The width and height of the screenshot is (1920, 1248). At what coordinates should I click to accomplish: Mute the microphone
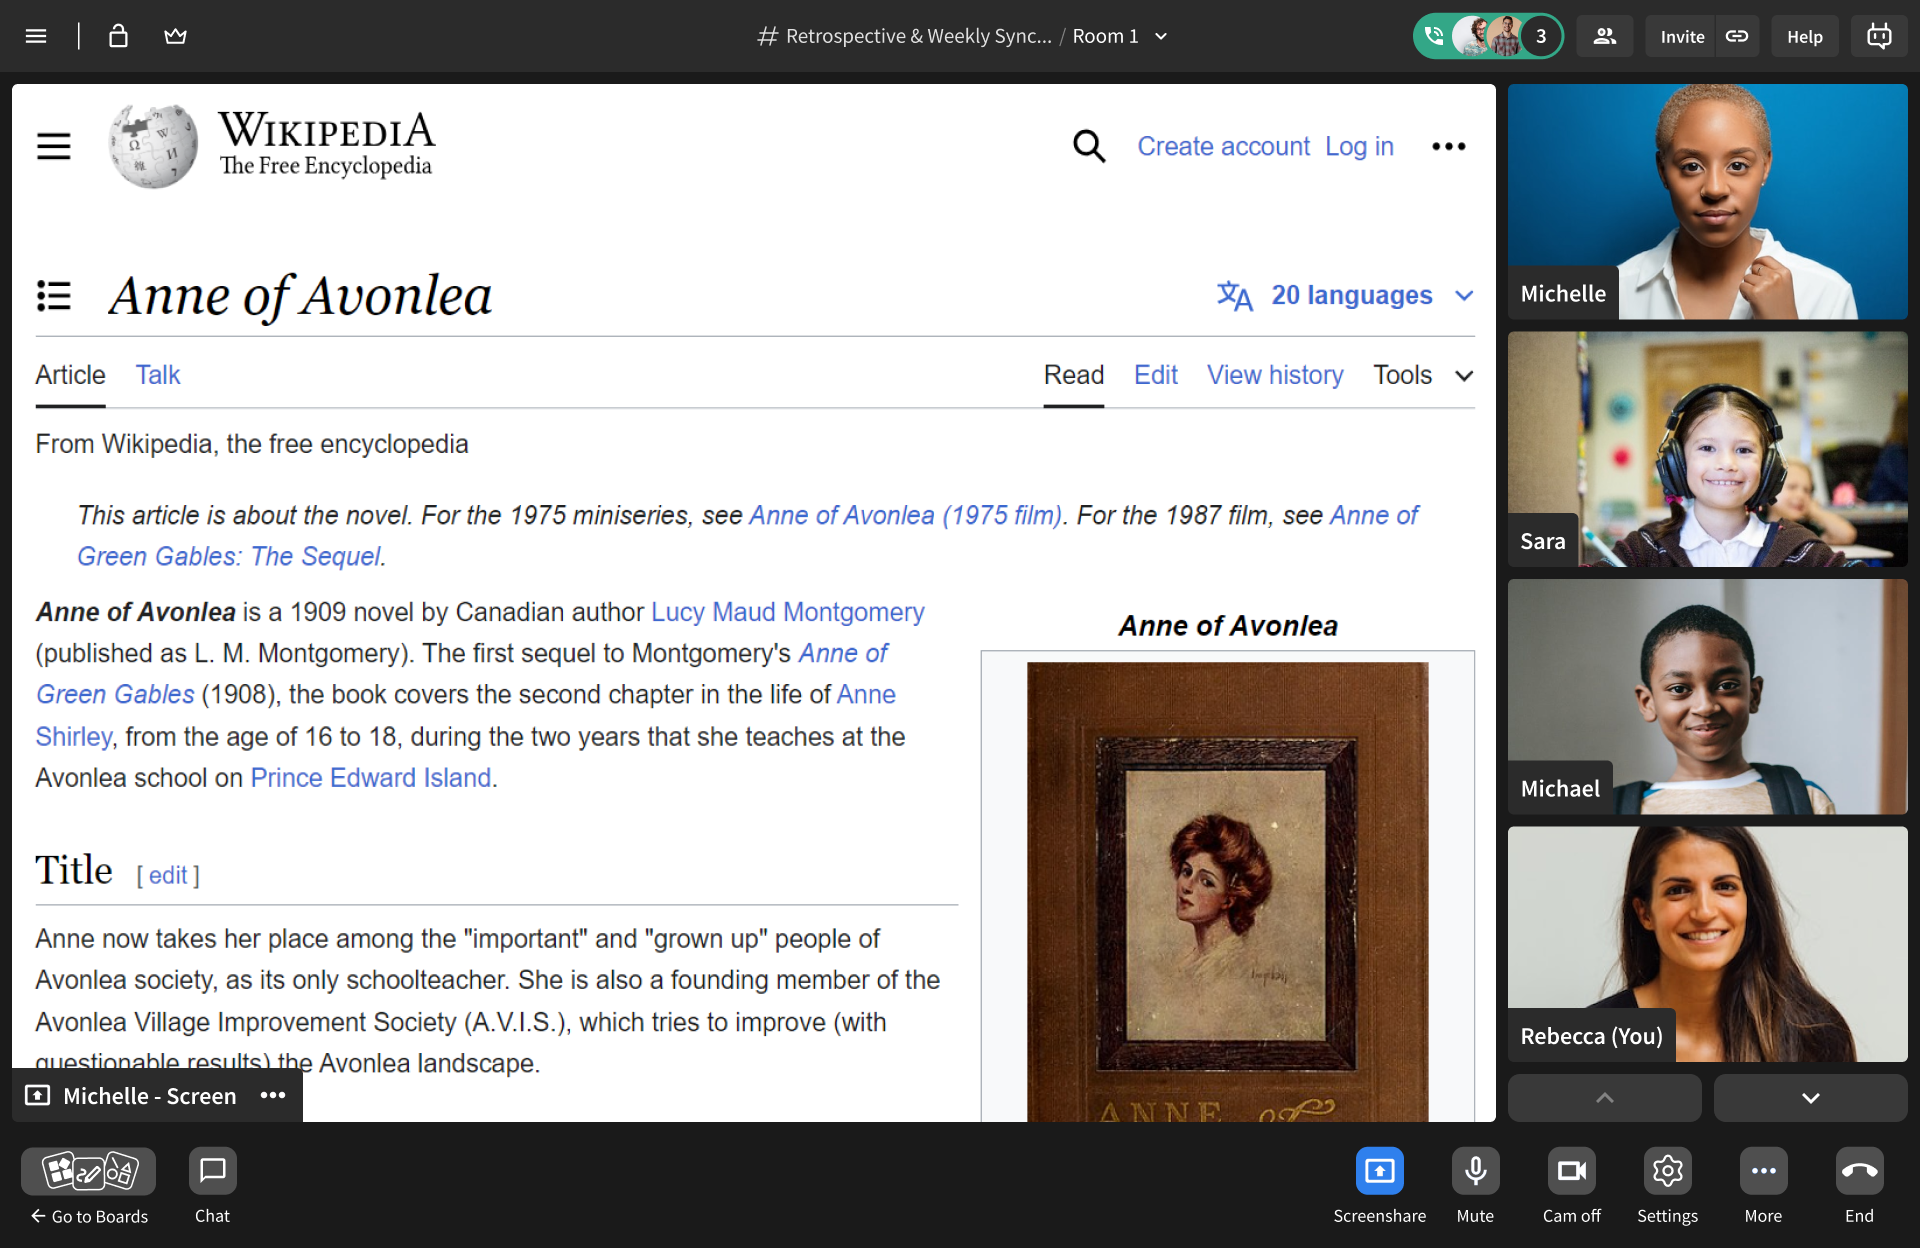1475,1171
